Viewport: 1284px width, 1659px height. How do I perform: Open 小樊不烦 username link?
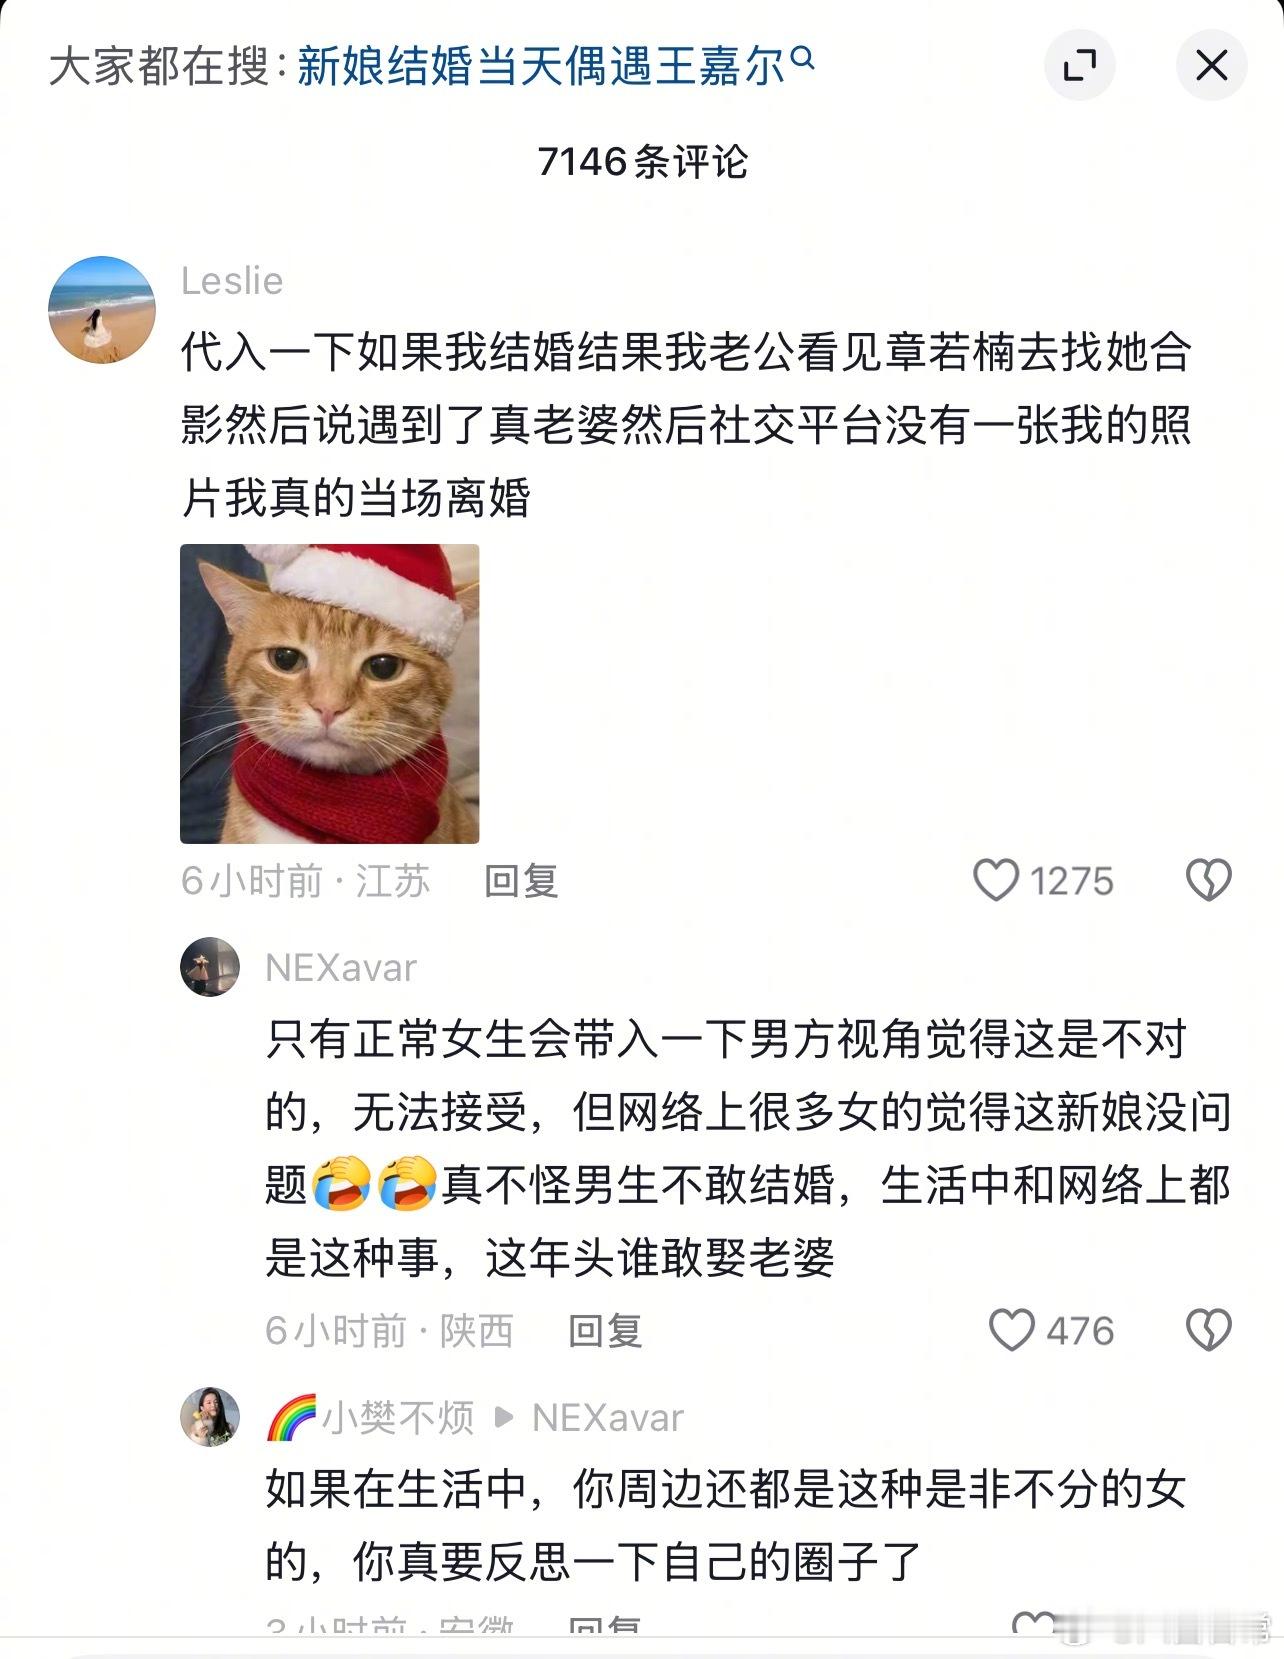click(398, 1418)
